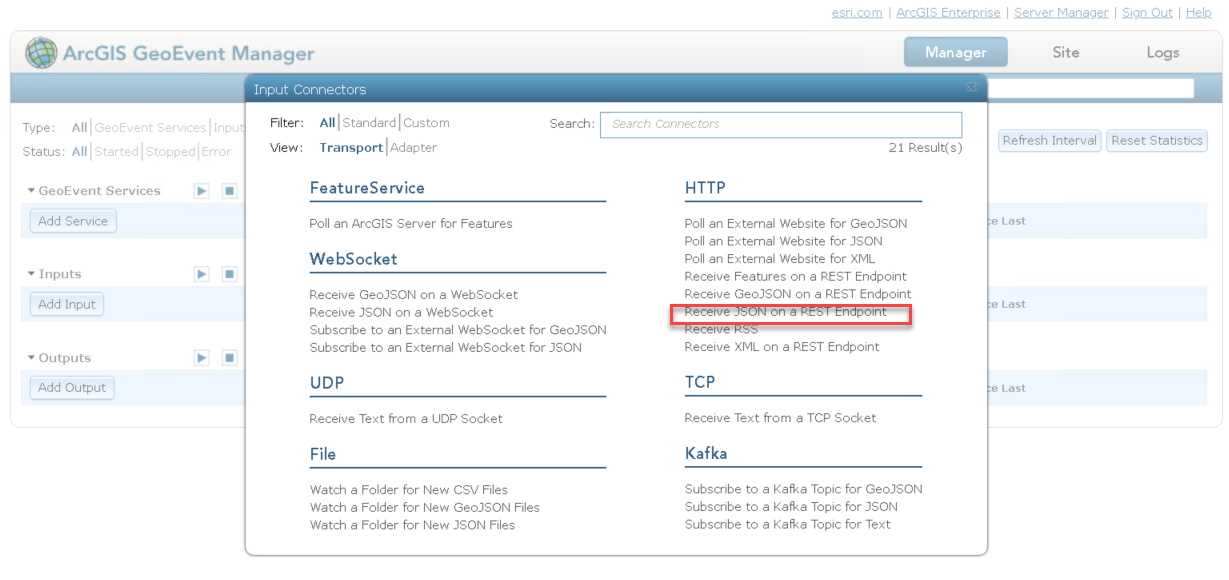Collapse the Inputs section

pyautogui.click(x=31, y=274)
